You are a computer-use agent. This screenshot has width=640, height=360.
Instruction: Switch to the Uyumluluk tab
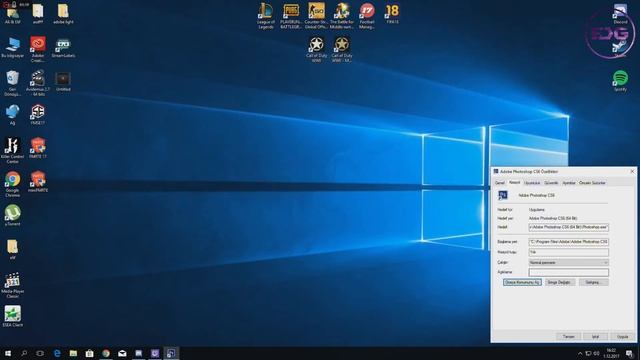click(x=532, y=183)
